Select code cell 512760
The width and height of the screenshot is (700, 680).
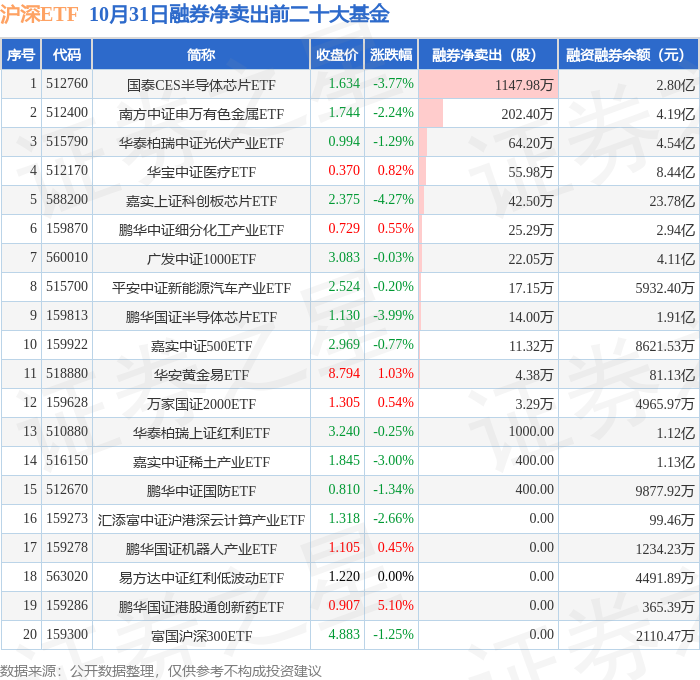point(67,83)
